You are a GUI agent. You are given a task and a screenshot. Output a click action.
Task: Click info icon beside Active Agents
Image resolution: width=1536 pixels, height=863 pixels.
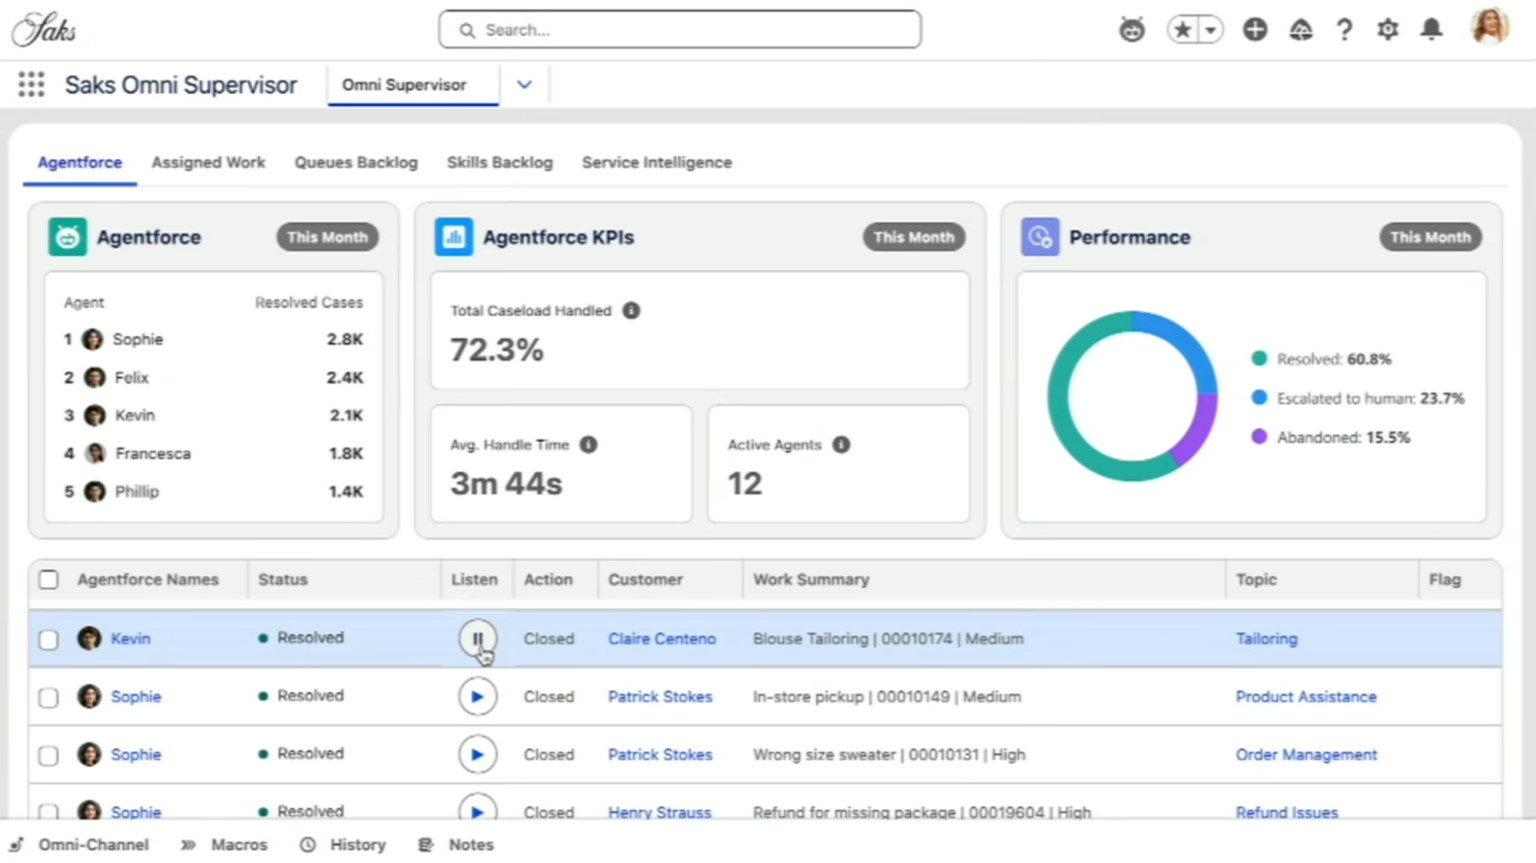[841, 444]
